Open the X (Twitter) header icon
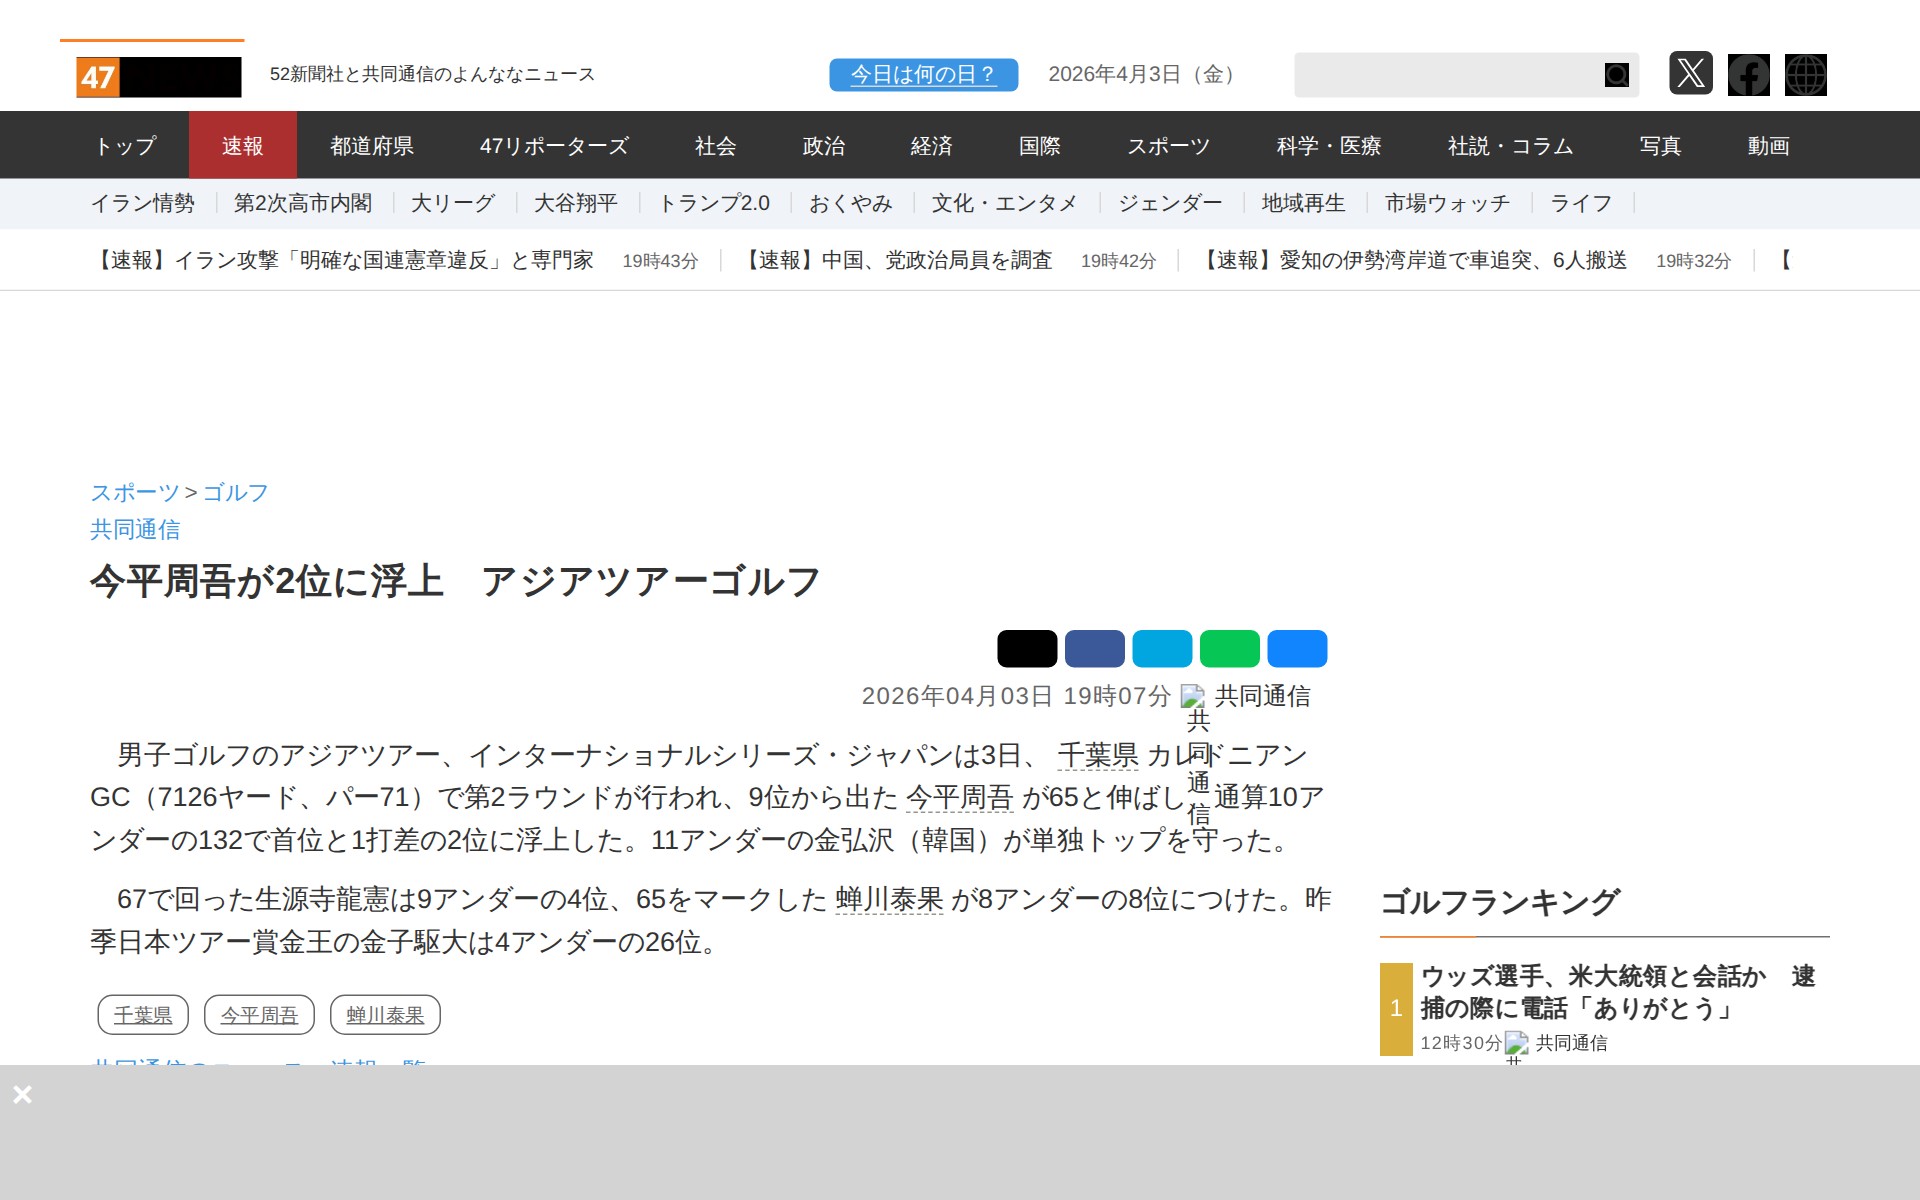Viewport: 1920px width, 1200px height. 1690,74
